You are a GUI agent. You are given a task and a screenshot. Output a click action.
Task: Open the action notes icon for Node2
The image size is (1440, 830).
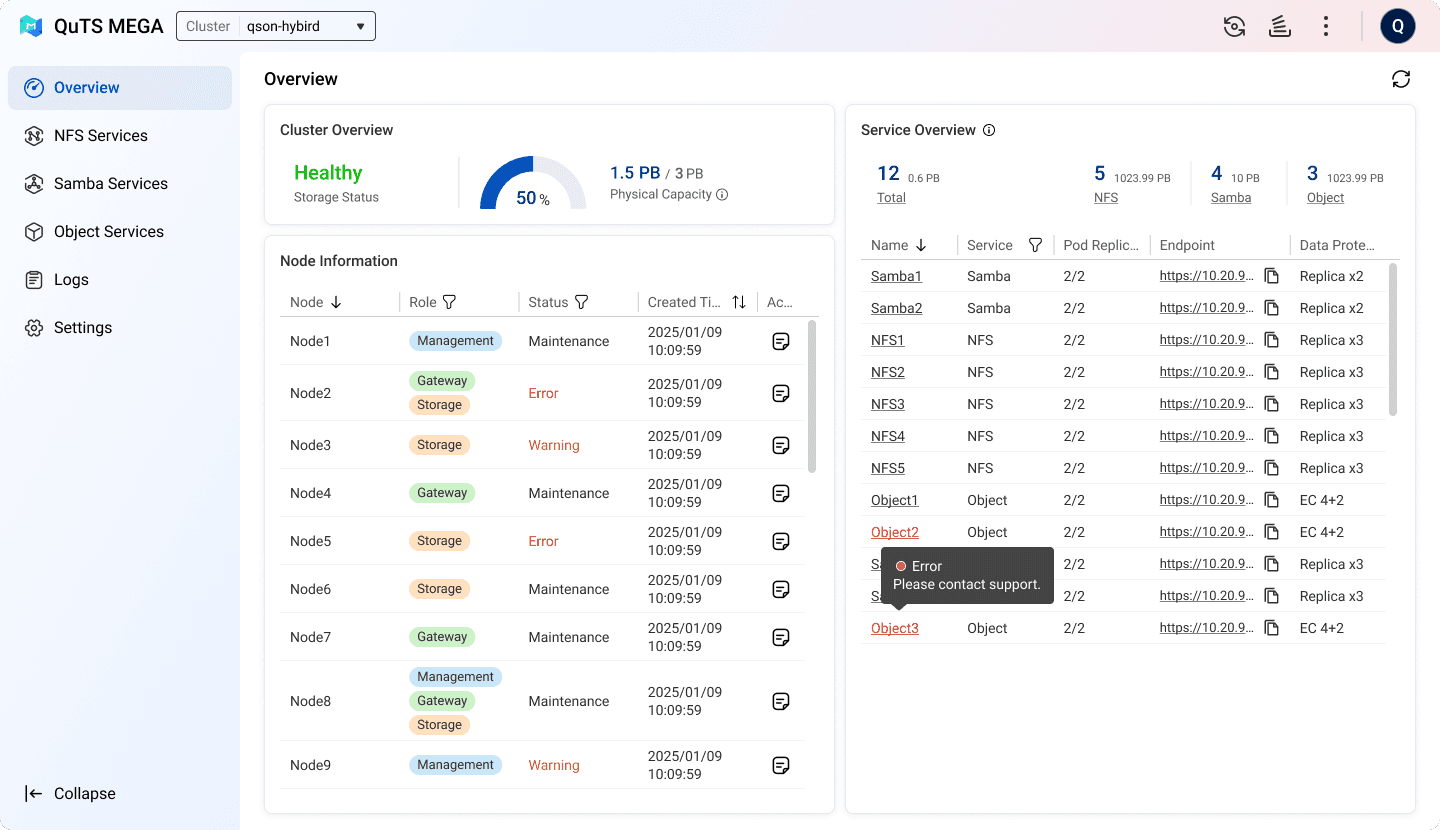click(782, 393)
